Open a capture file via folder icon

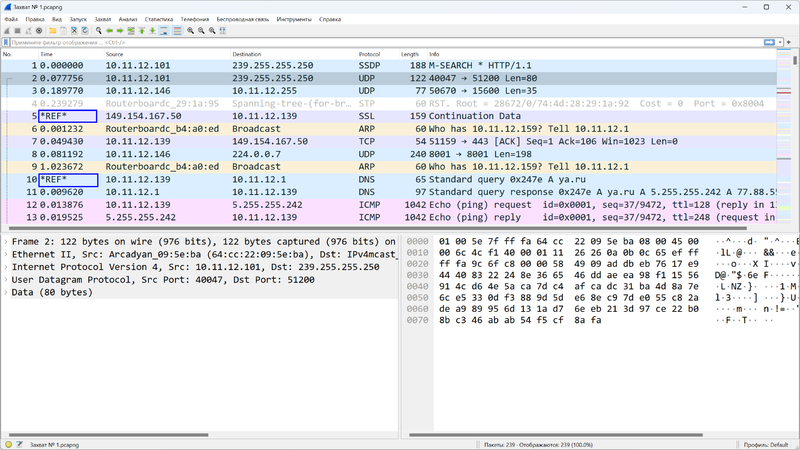click(x=53, y=31)
